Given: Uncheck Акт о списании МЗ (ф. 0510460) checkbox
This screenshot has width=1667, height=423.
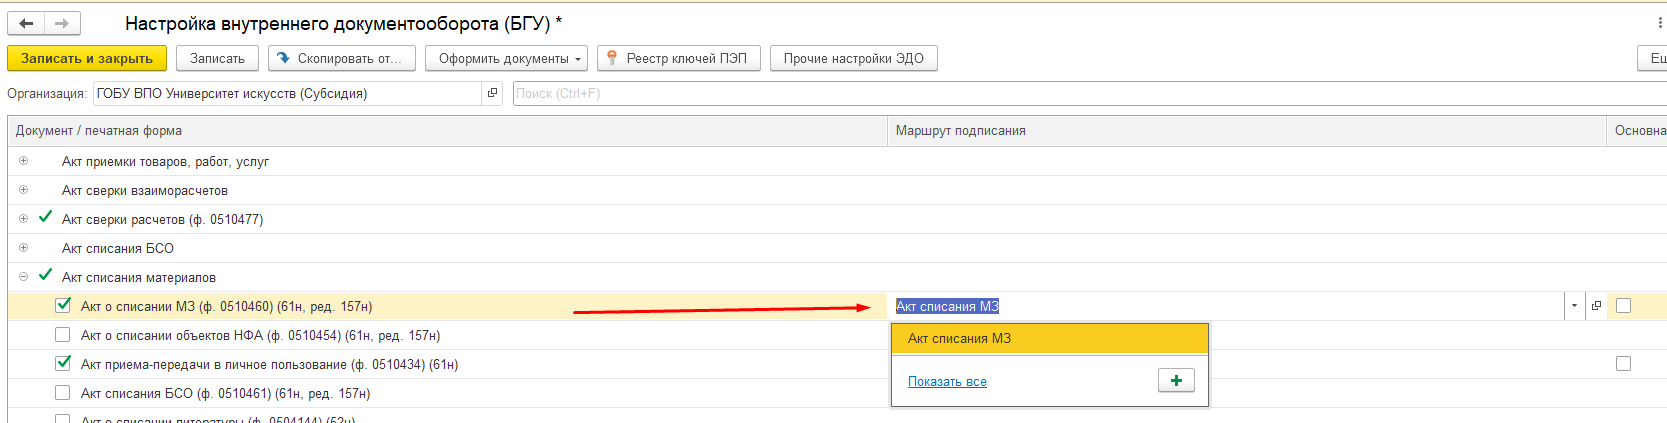Looking at the screenshot, I should click(63, 305).
